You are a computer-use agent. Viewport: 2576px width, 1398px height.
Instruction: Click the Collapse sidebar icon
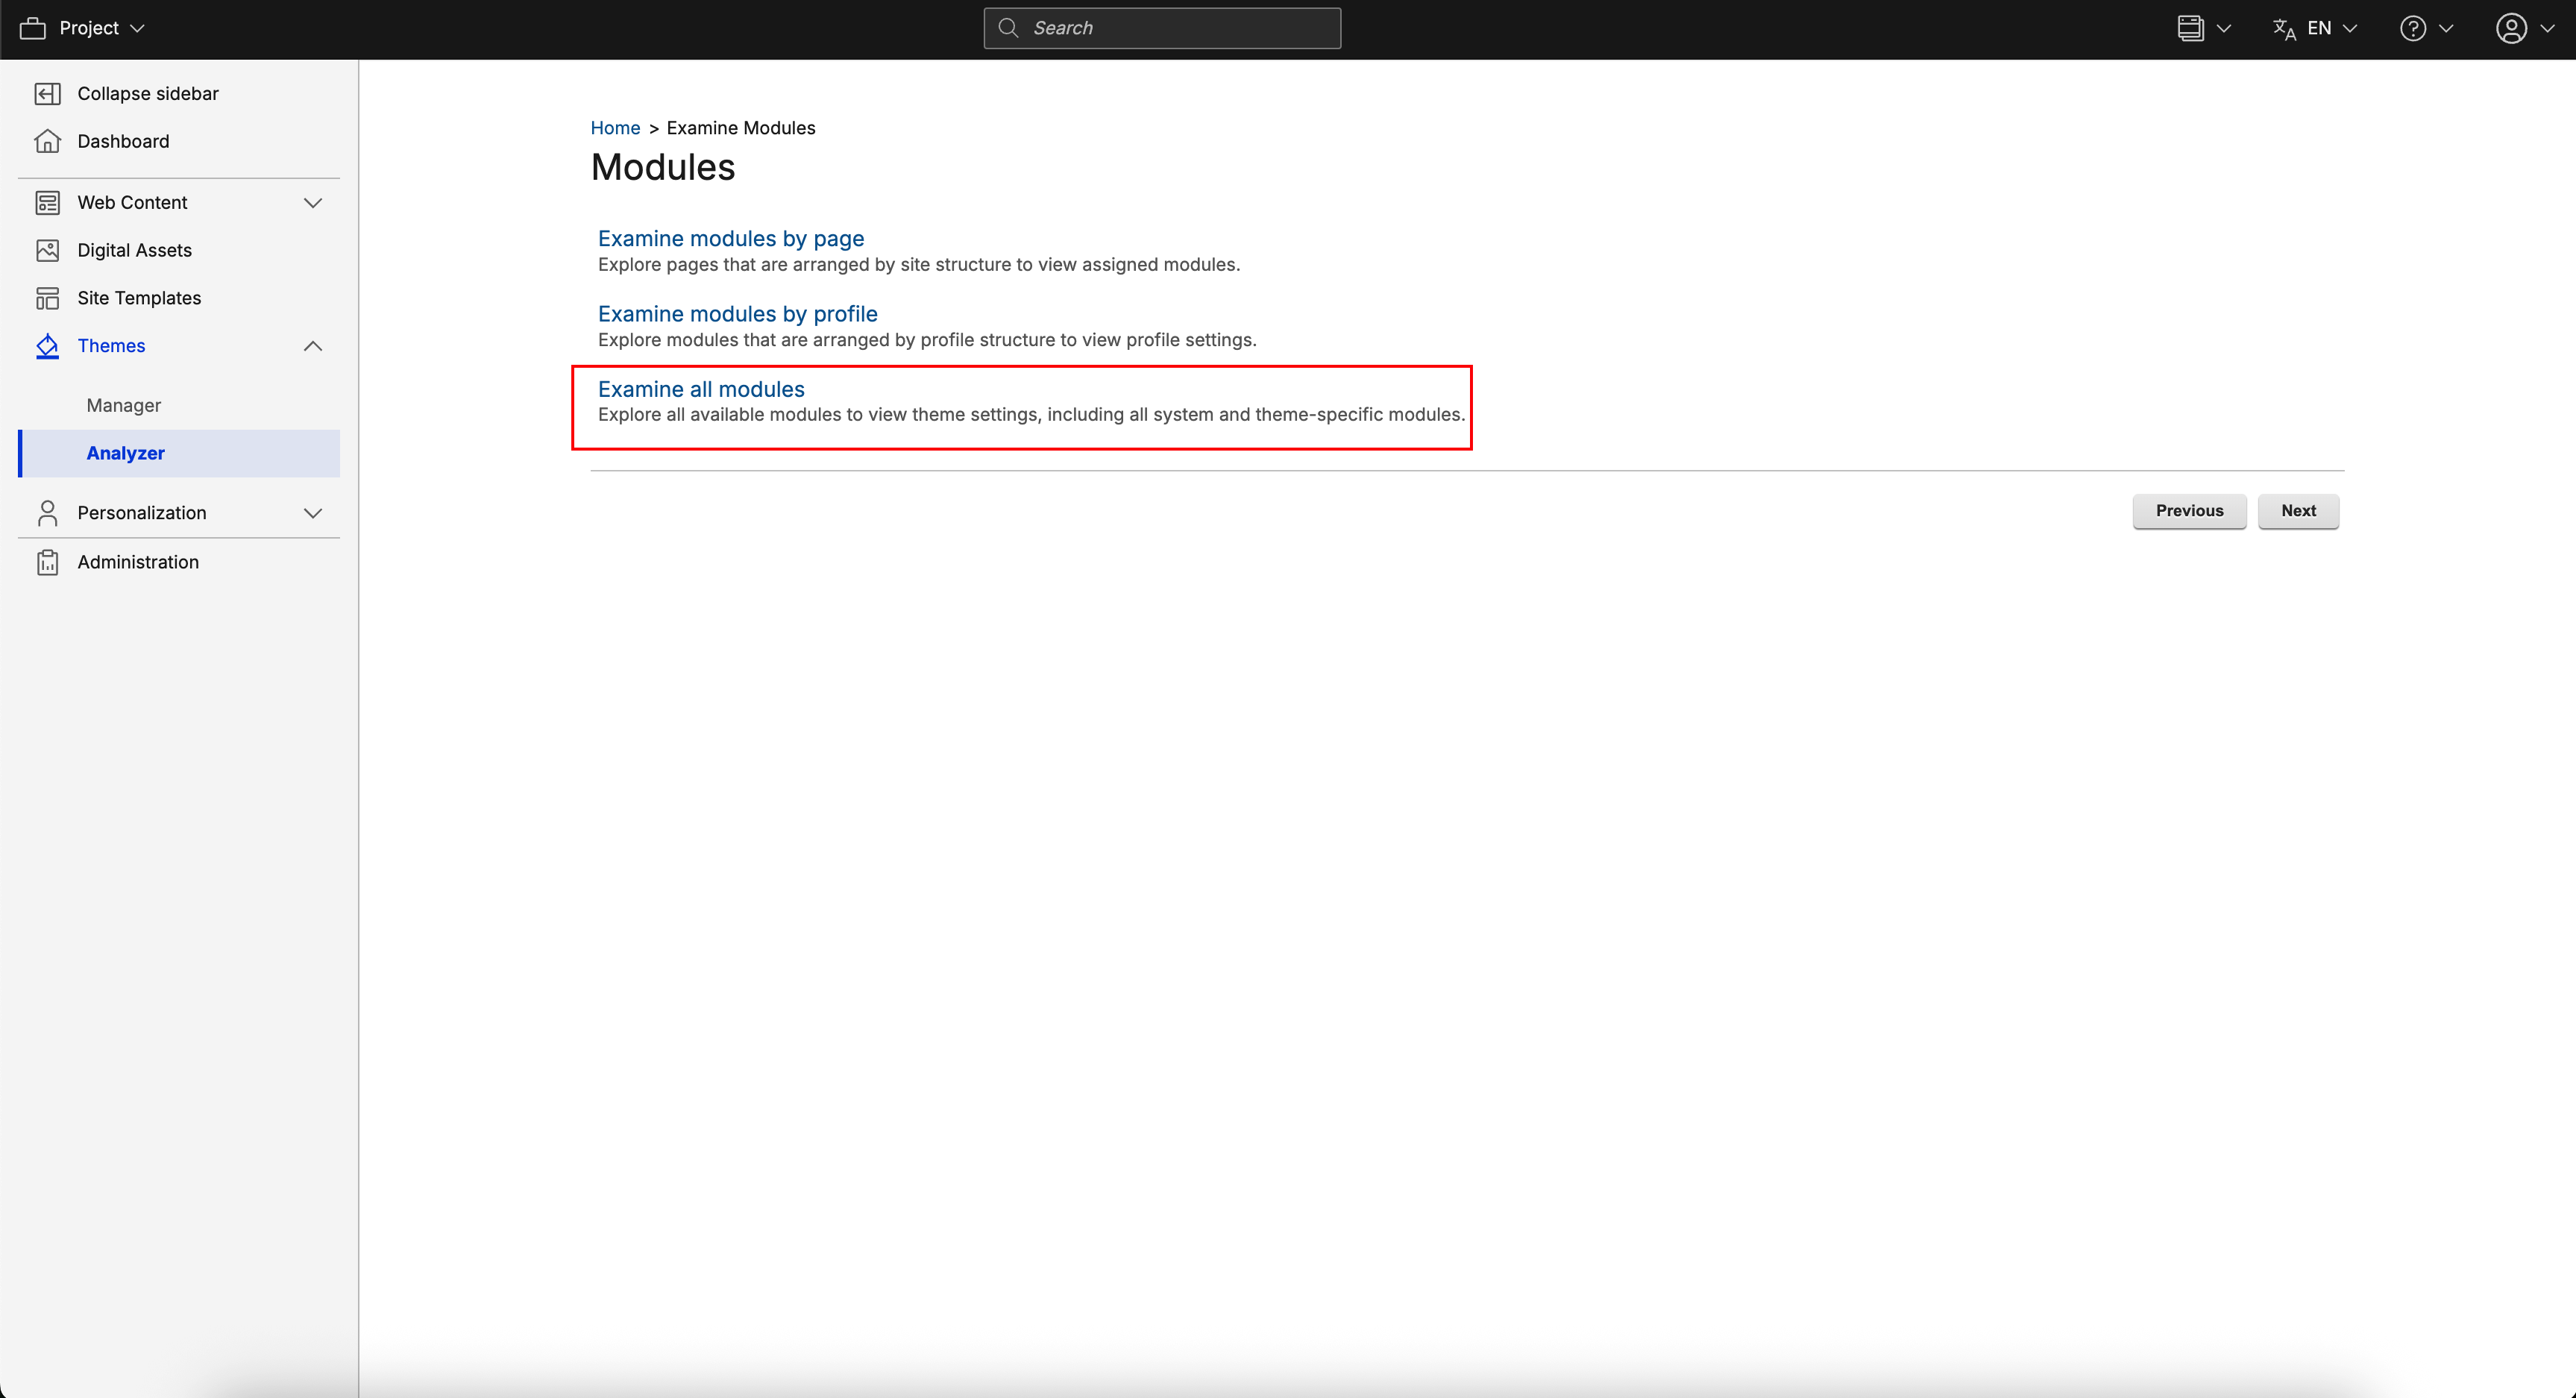pyautogui.click(x=47, y=94)
